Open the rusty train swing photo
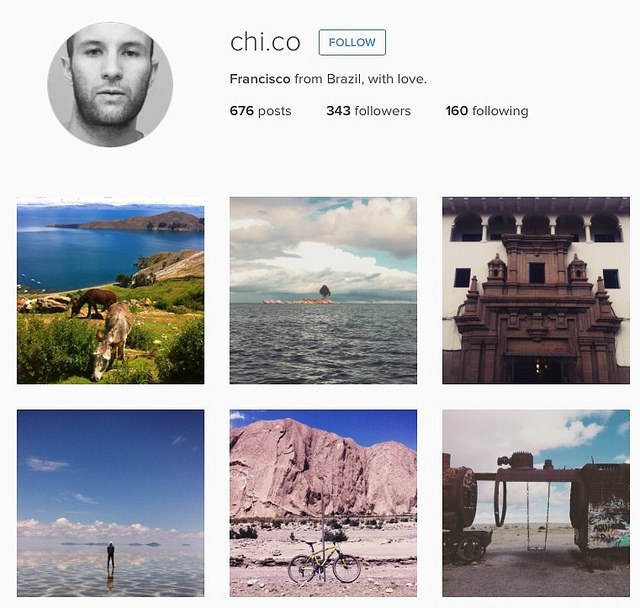 coord(536,503)
